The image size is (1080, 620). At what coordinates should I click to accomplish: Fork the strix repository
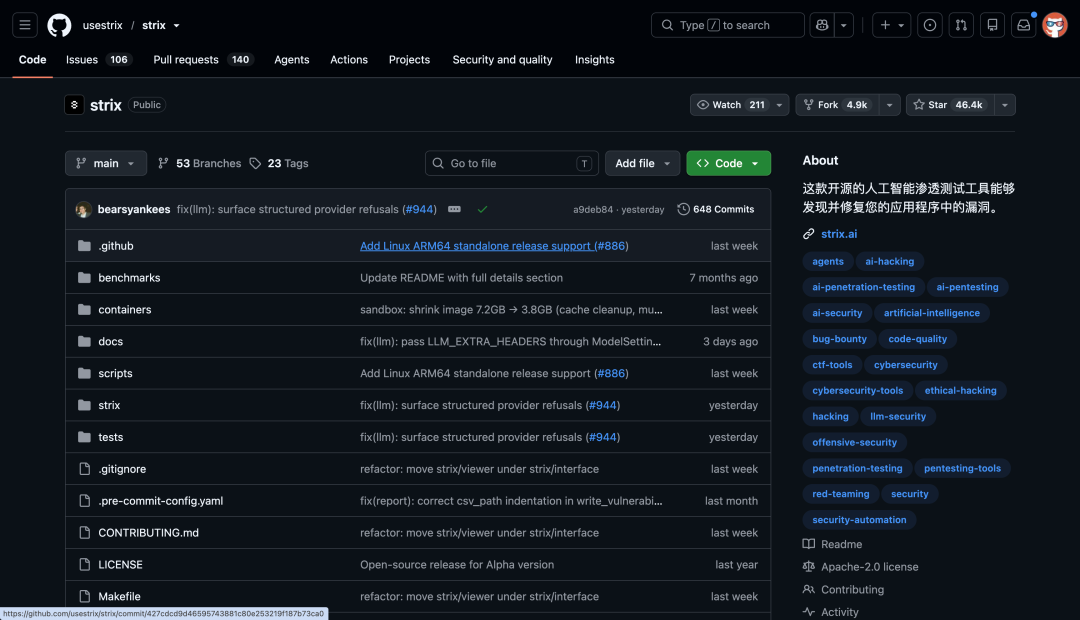point(838,105)
